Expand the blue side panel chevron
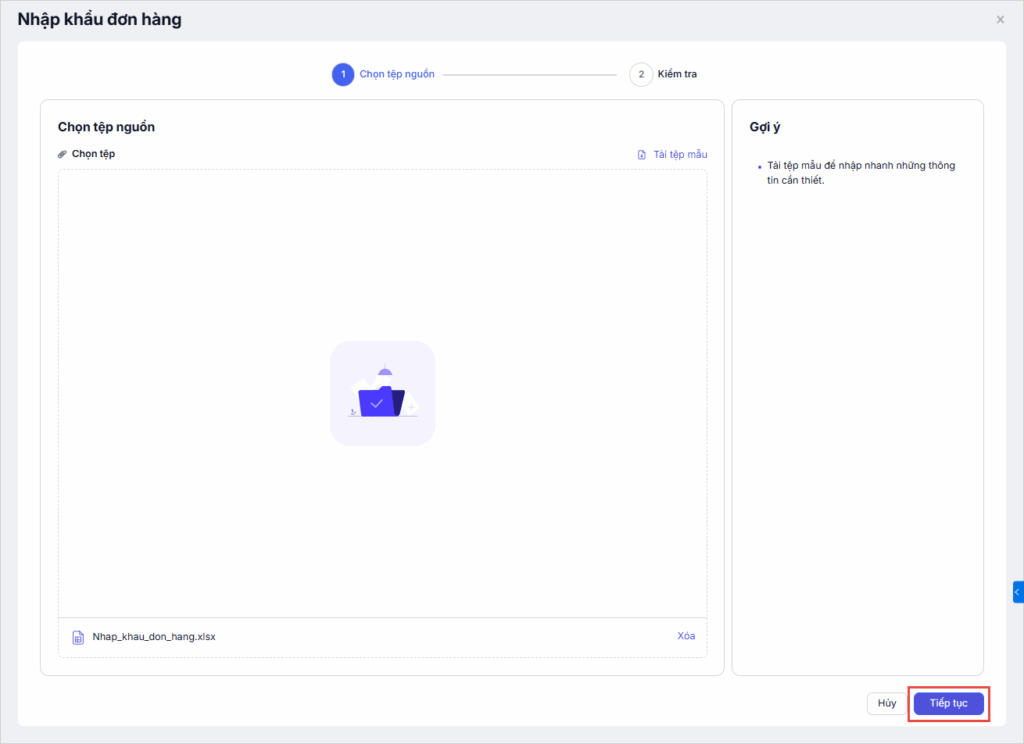Viewport: 1024px width, 744px height. click(x=1017, y=592)
